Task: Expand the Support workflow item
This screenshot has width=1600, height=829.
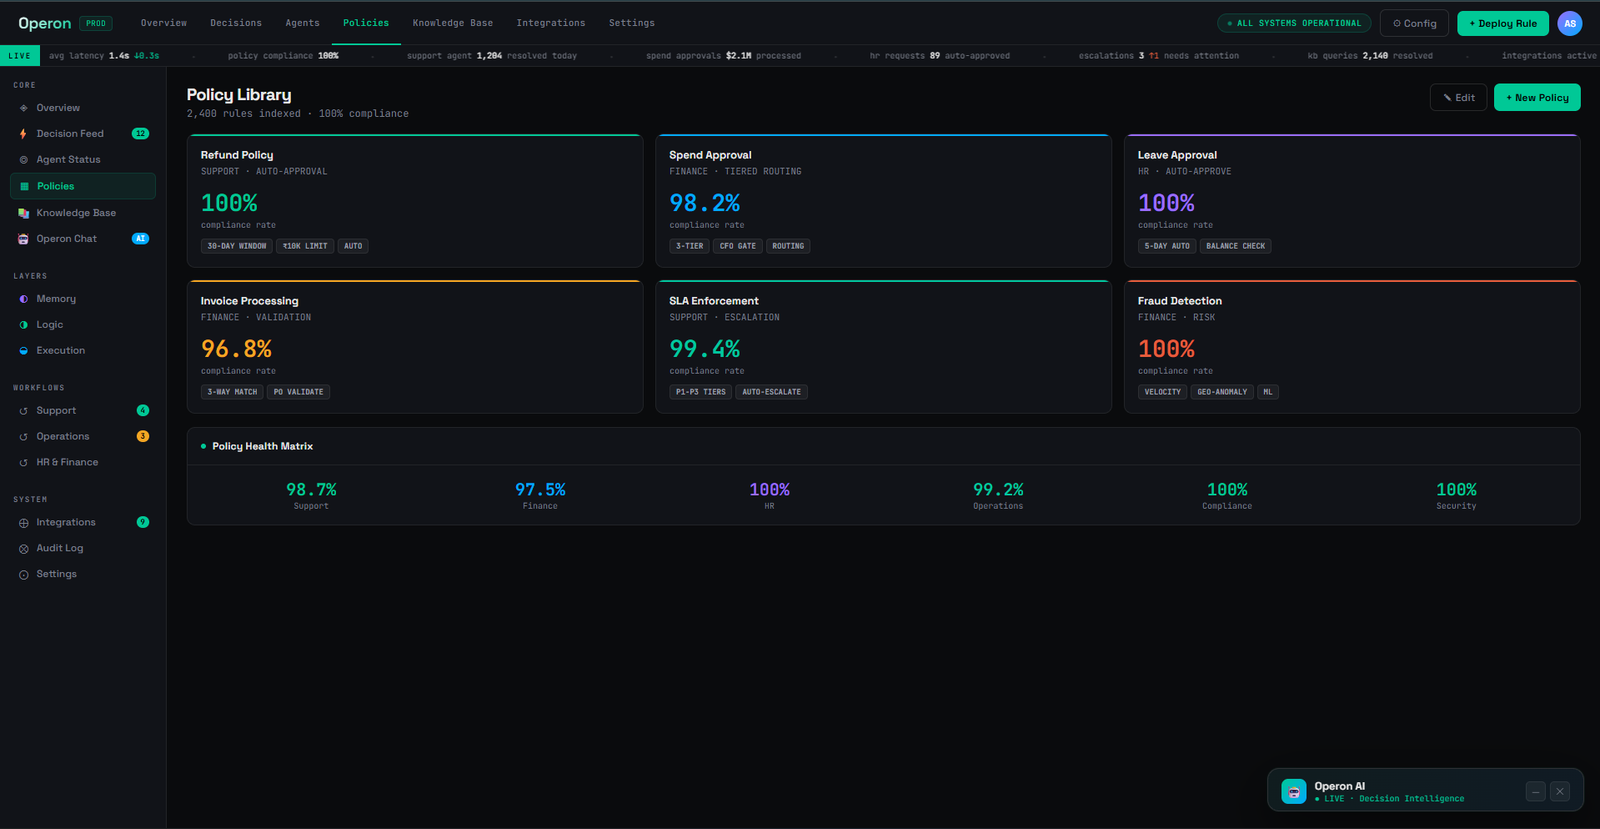Action: pyautogui.click(x=83, y=411)
